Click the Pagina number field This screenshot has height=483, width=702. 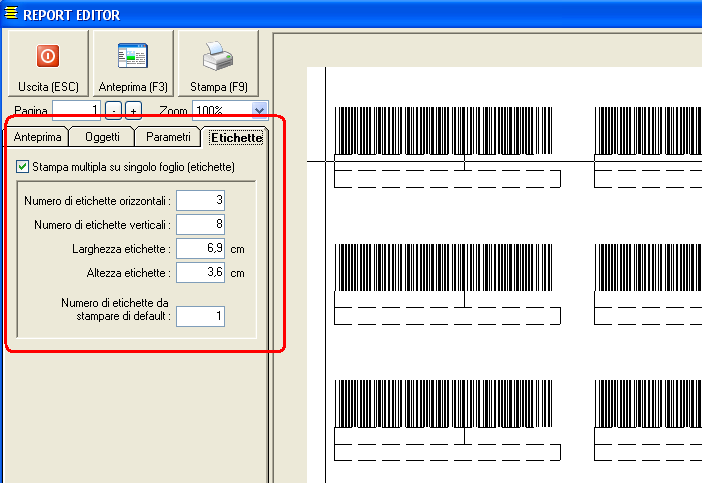[77, 110]
